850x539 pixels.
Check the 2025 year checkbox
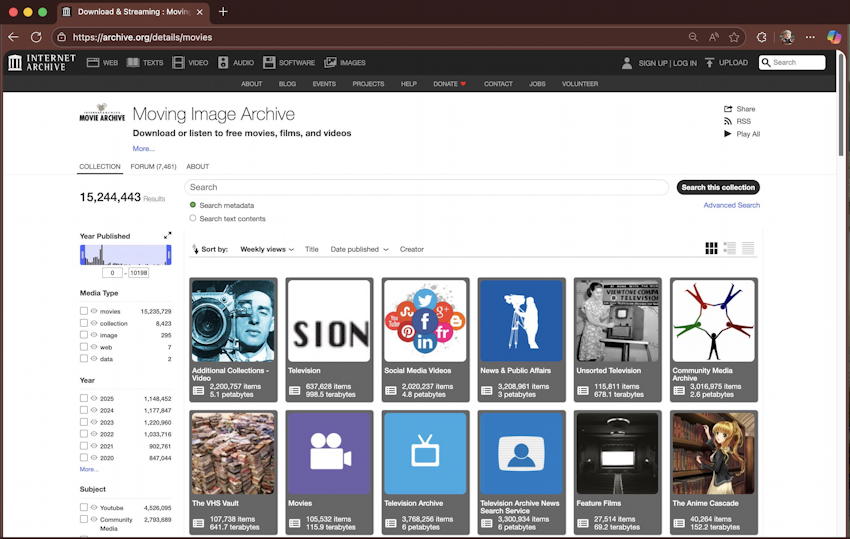(x=83, y=398)
